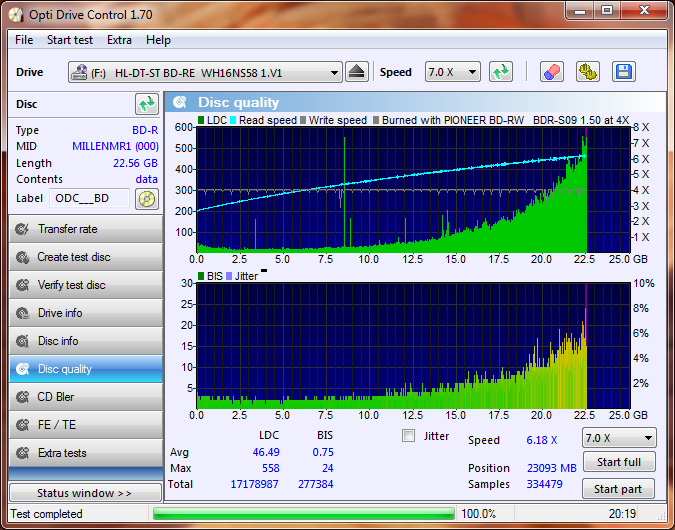This screenshot has width=675, height=530.
Task: Open the Extra menu
Action: coord(119,40)
